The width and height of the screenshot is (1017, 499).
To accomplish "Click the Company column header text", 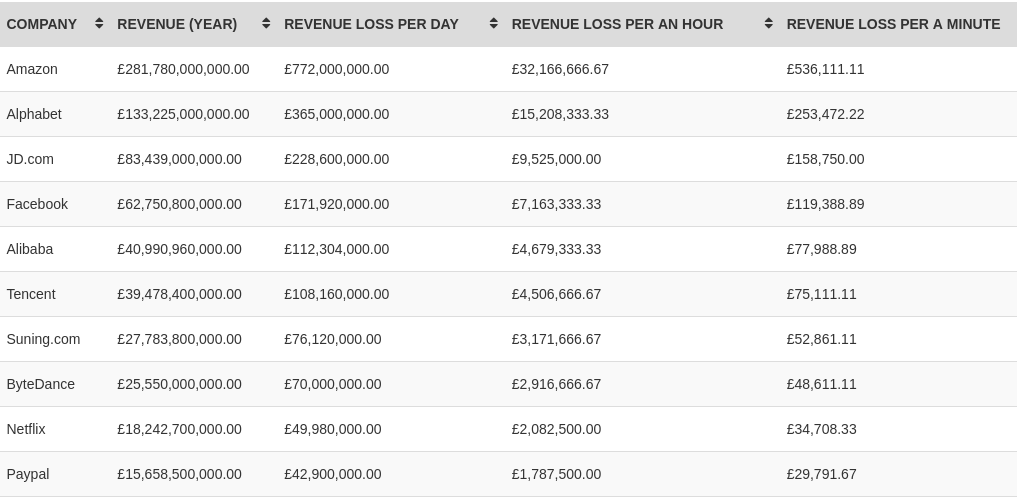I will [42, 24].
